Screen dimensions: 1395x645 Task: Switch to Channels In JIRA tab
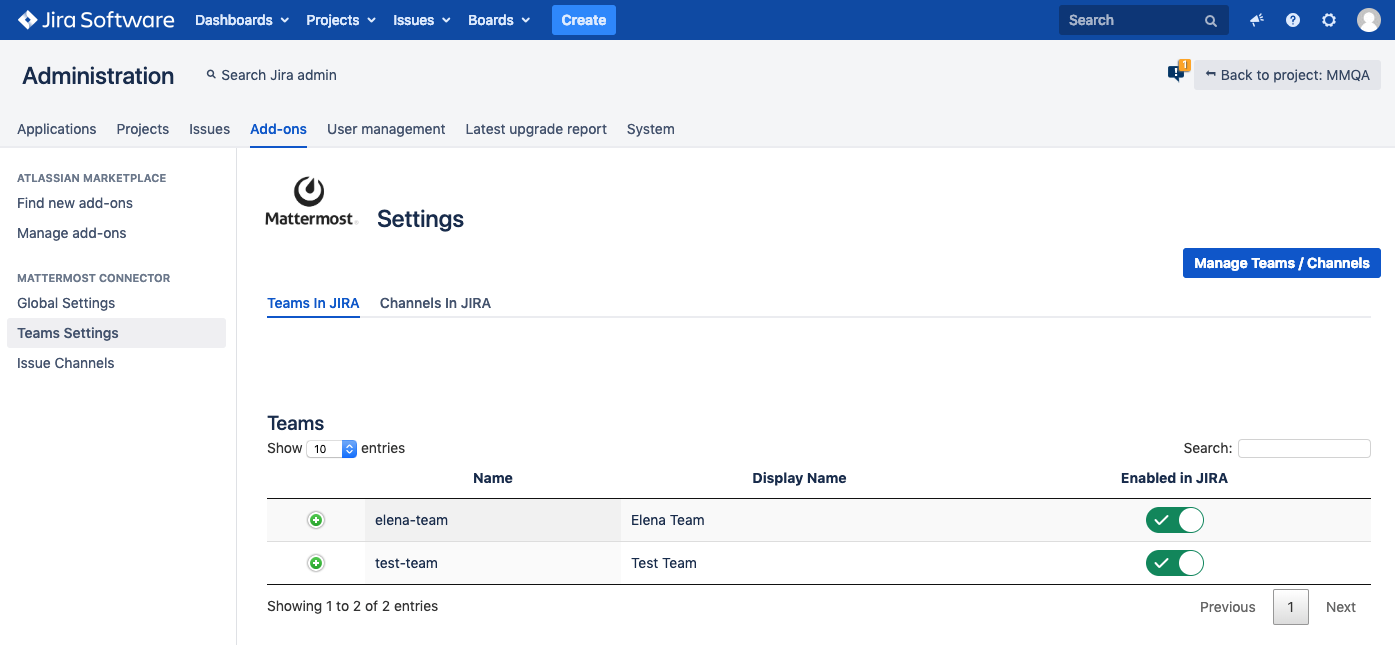pos(435,303)
